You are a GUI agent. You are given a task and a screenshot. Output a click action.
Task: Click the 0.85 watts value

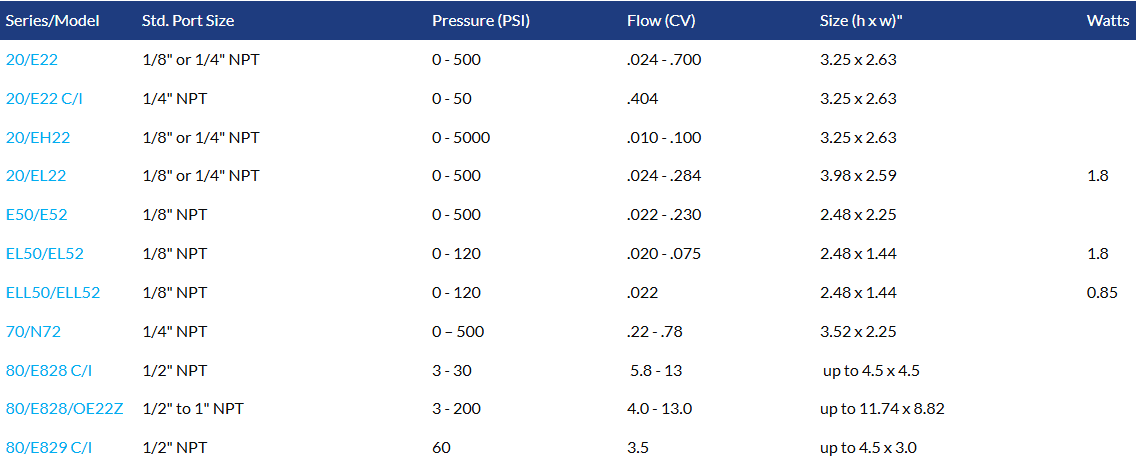click(x=1101, y=293)
